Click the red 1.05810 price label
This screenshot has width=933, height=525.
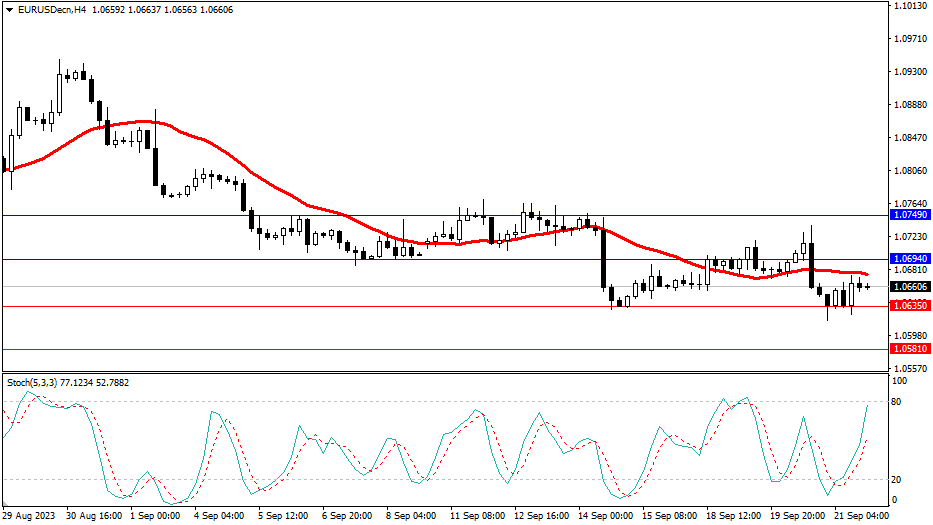point(910,349)
